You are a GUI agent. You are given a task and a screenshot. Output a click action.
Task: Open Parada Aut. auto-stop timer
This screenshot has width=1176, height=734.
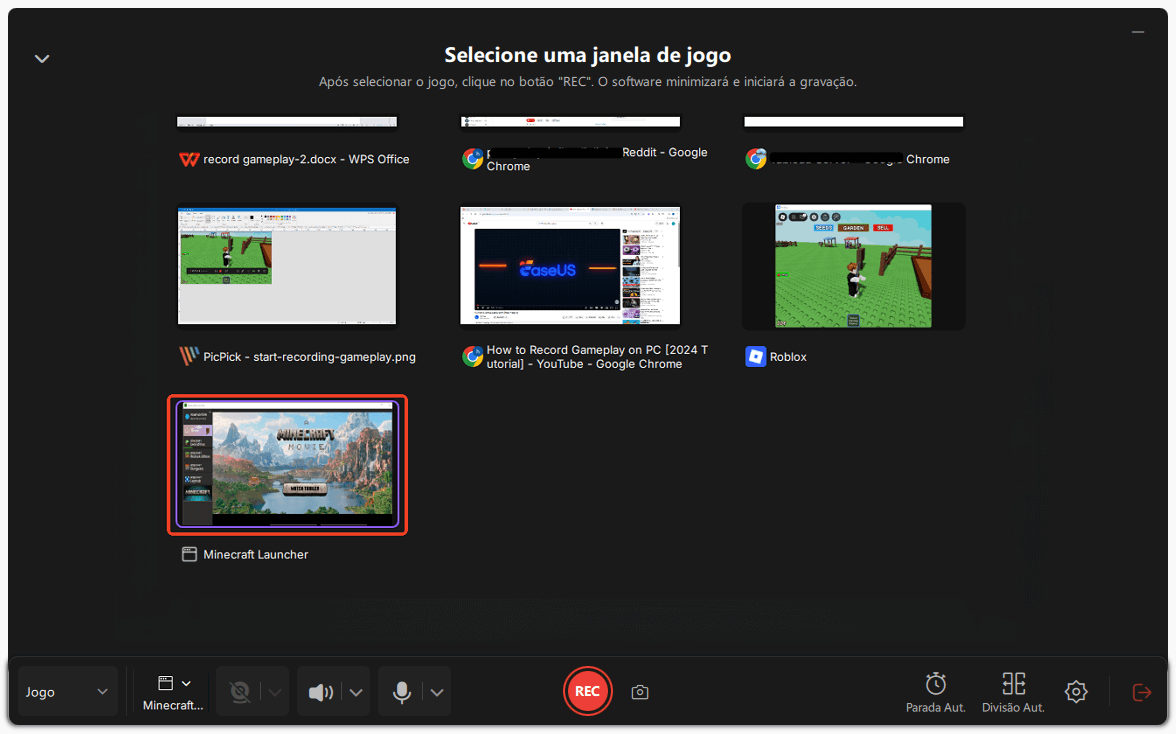pyautogui.click(x=935, y=692)
